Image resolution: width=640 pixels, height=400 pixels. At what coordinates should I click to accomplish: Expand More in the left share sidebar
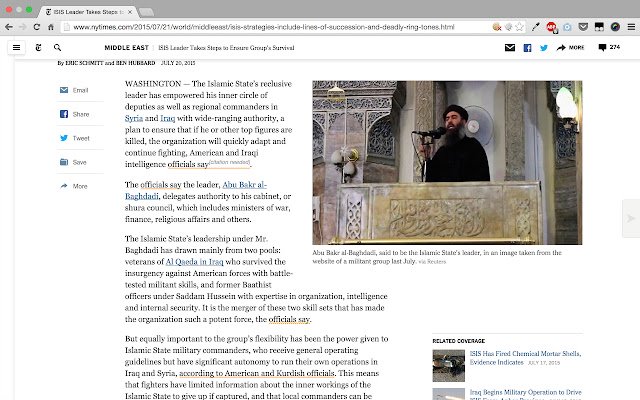73,186
